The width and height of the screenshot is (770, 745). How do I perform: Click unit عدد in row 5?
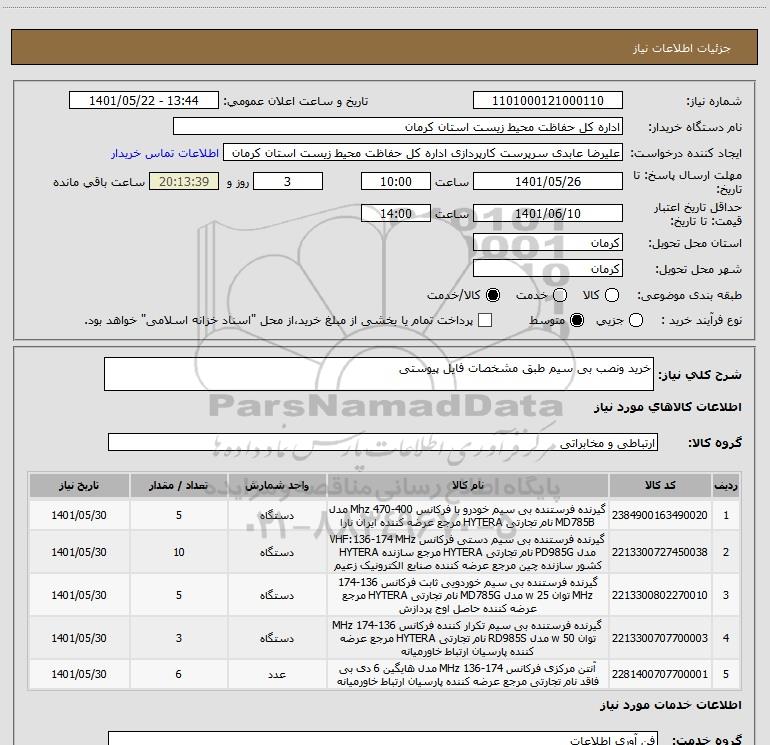pyautogui.click(x=277, y=675)
